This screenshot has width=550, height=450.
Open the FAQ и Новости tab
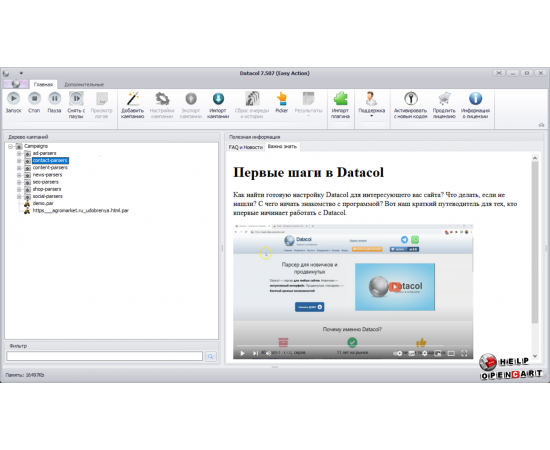click(x=246, y=147)
